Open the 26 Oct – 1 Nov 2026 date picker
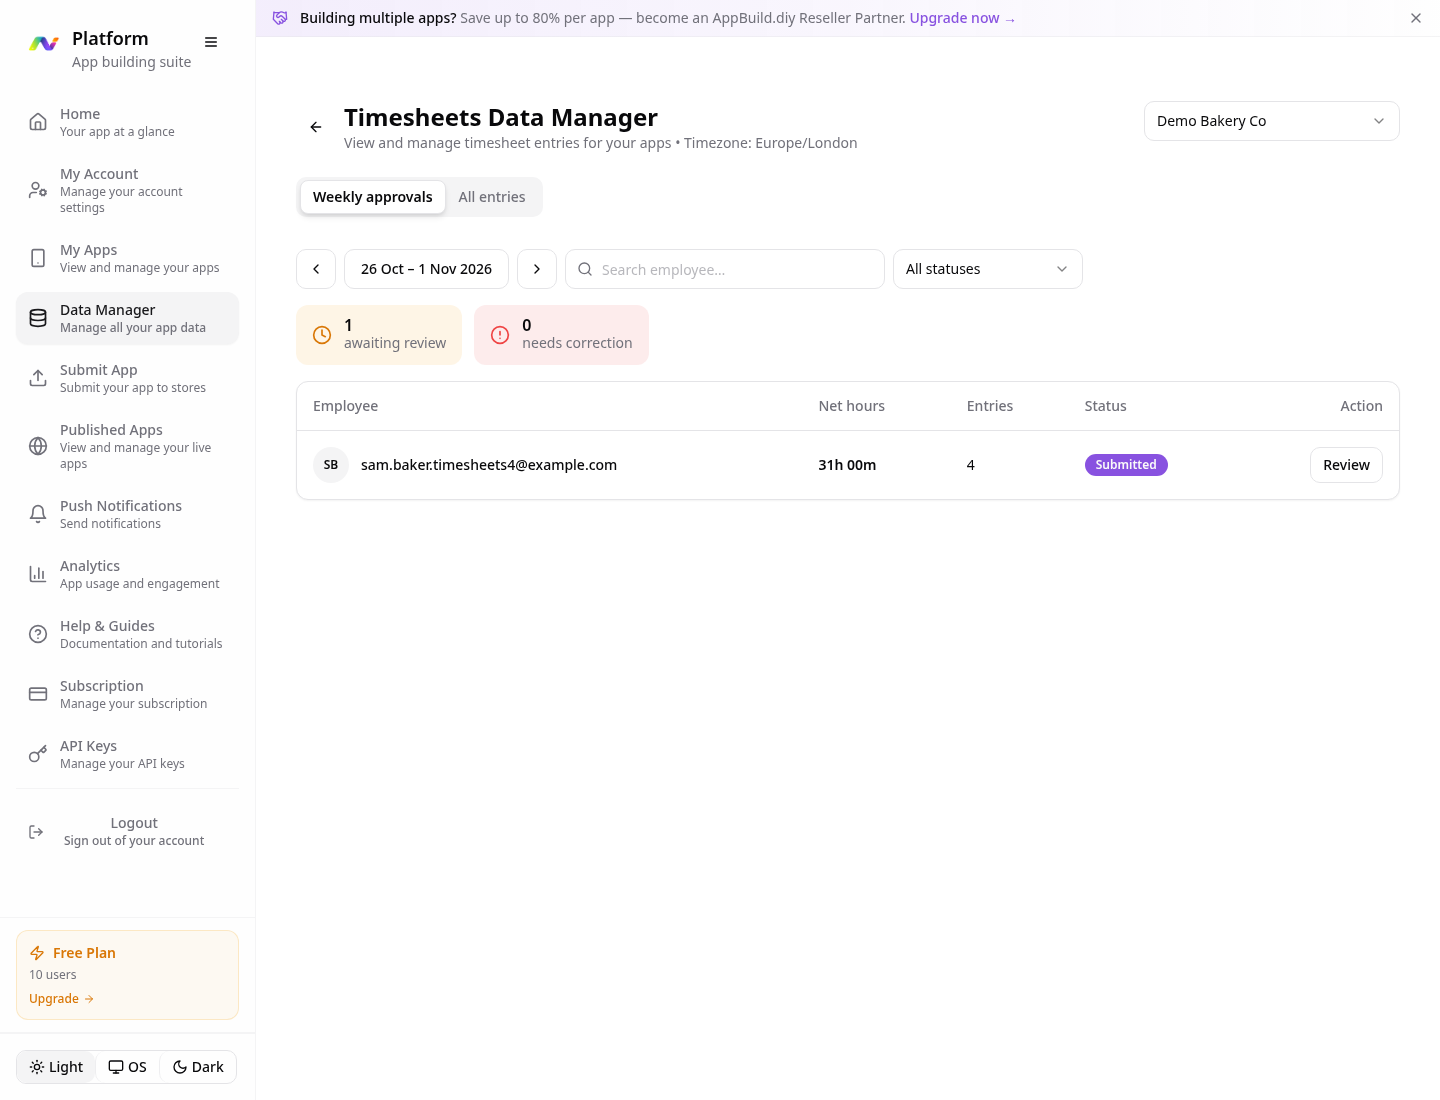 [426, 269]
